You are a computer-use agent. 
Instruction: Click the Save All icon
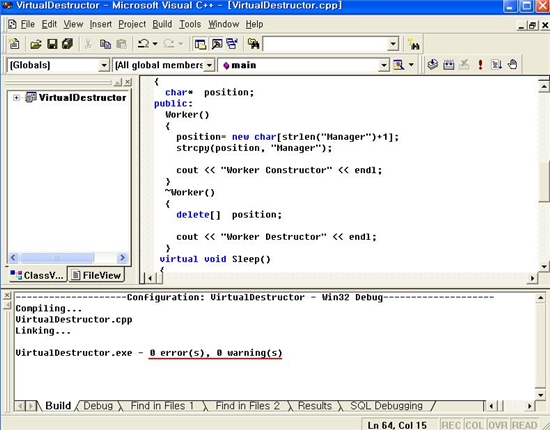coord(67,44)
